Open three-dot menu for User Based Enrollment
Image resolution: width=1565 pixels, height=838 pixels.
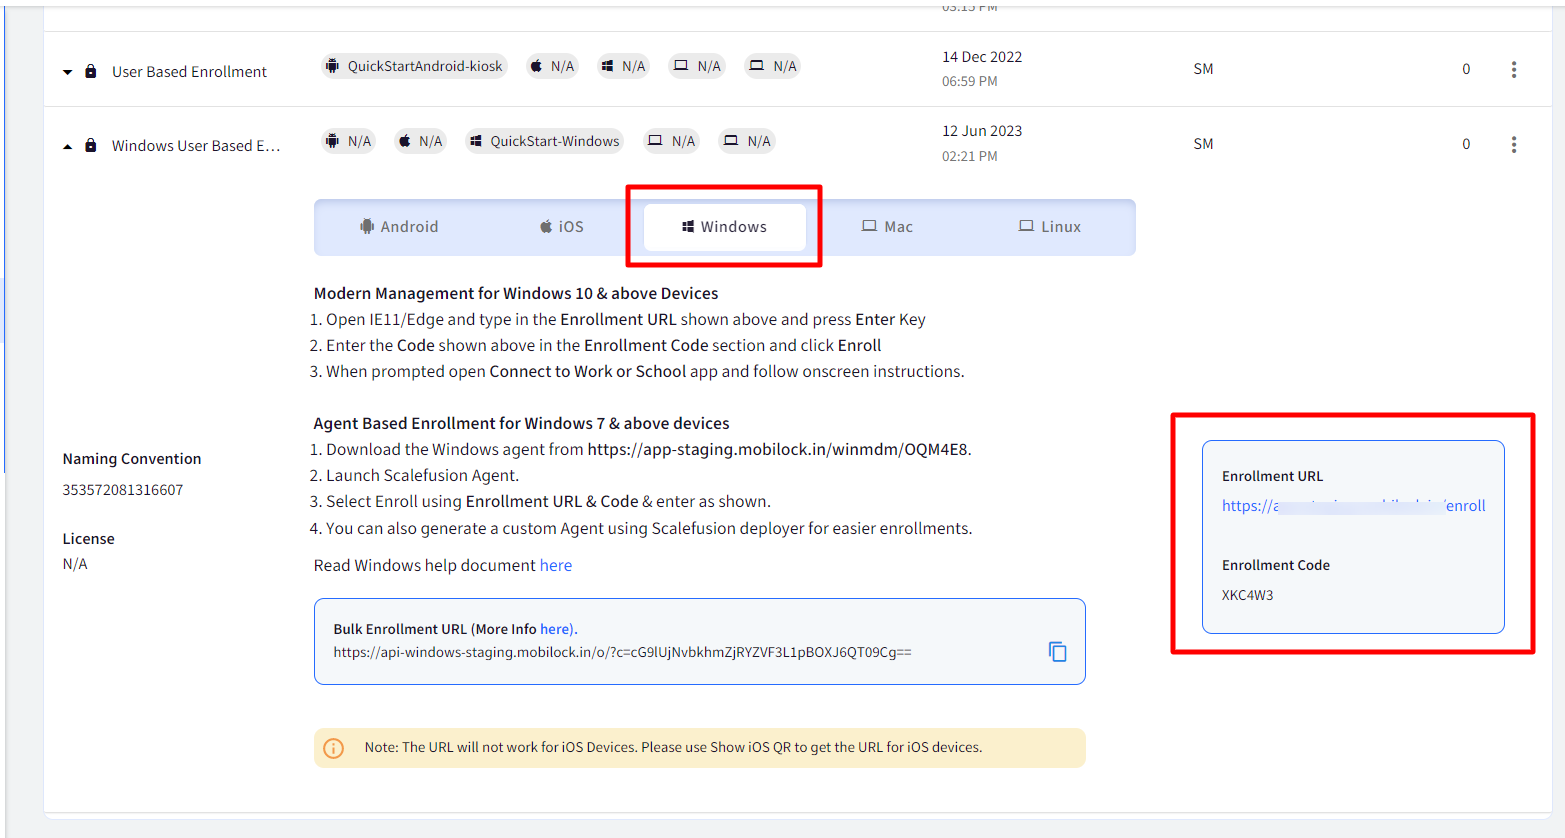pyautogui.click(x=1514, y=69)
